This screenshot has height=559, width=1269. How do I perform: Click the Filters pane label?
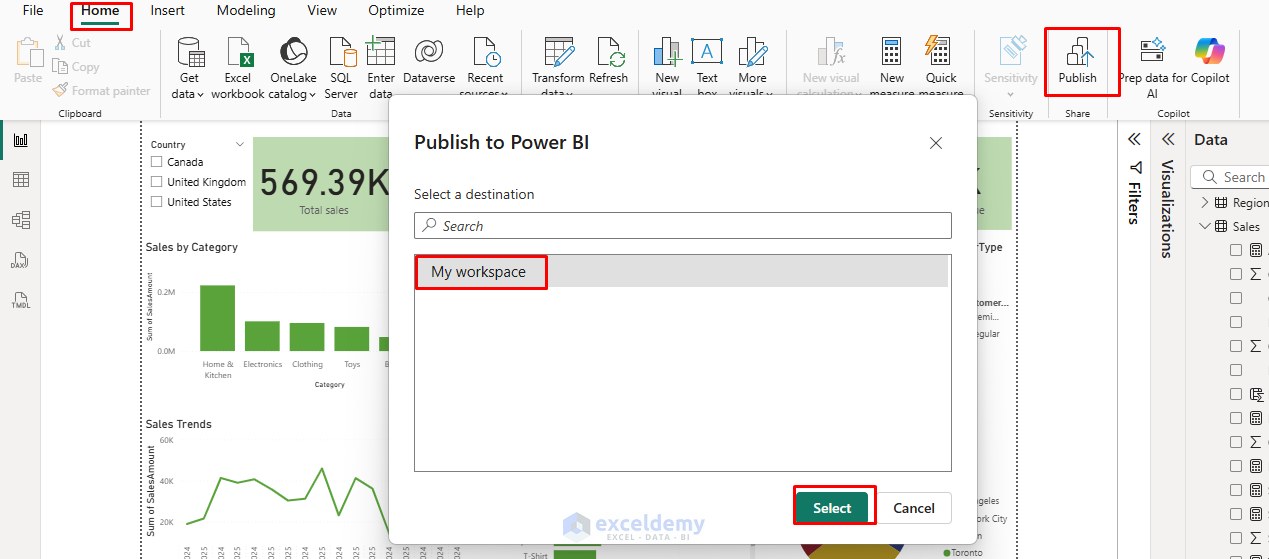[1134, 203]
